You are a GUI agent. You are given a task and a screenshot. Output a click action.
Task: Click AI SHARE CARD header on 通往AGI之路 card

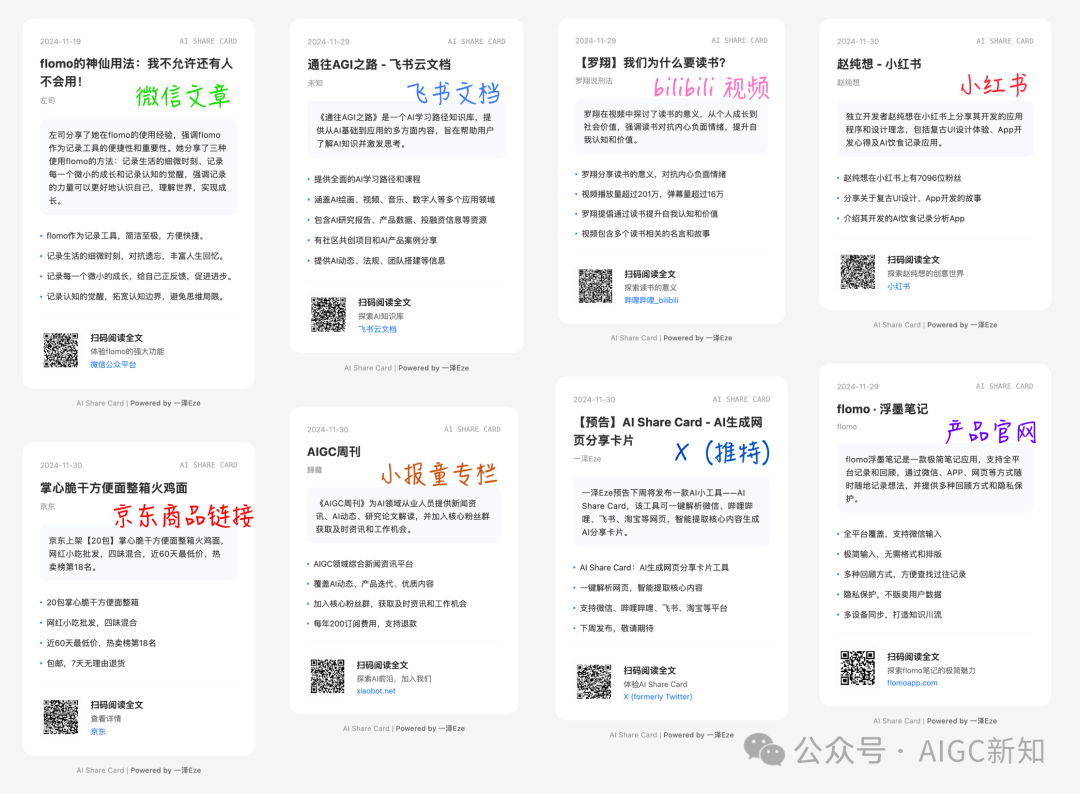point(477,42)
